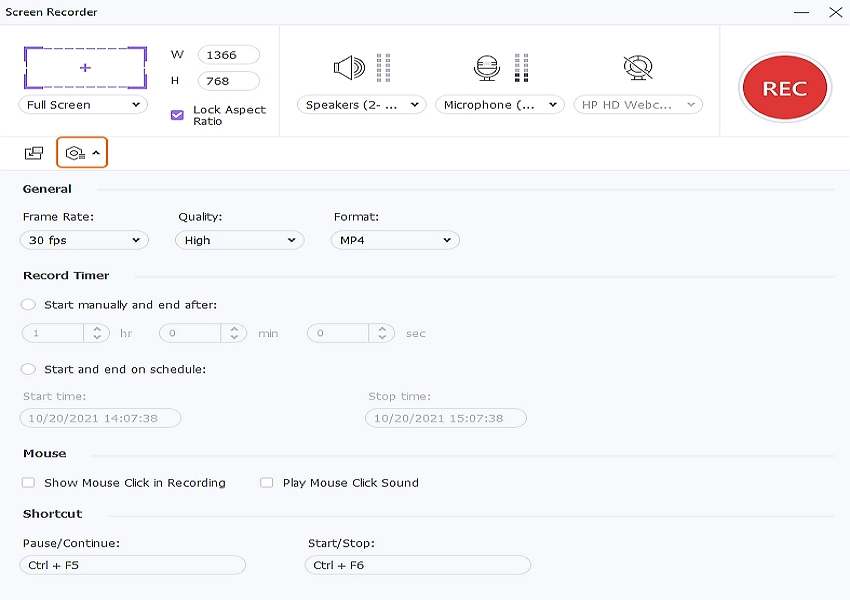Click the Mouse section heading
Screen dimensions: 850x600
[x=44, y=453]
